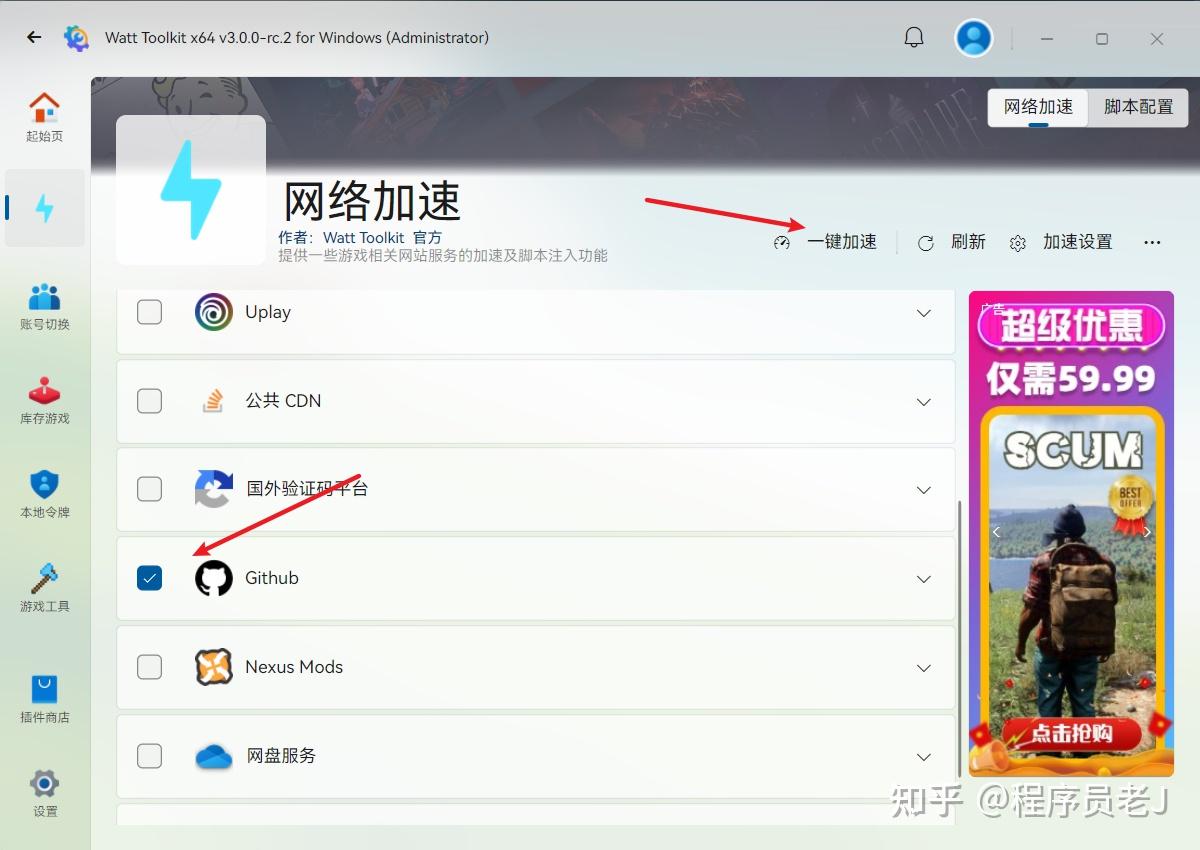Open the ... overflow menu
This screenshot has height=850, width=1200.
[x=1152, y=242]
